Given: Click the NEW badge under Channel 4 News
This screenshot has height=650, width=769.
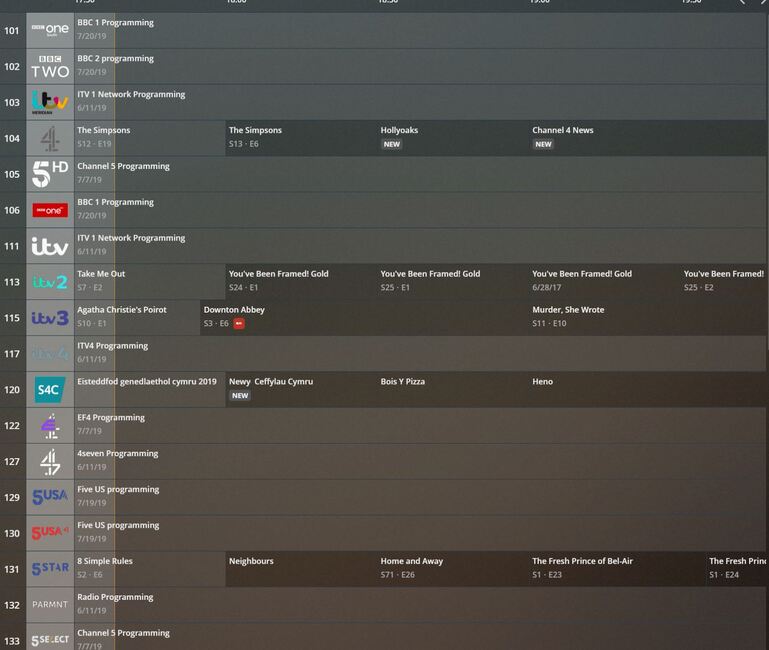Looking at the screenshot, I should [x=543, y=144].
